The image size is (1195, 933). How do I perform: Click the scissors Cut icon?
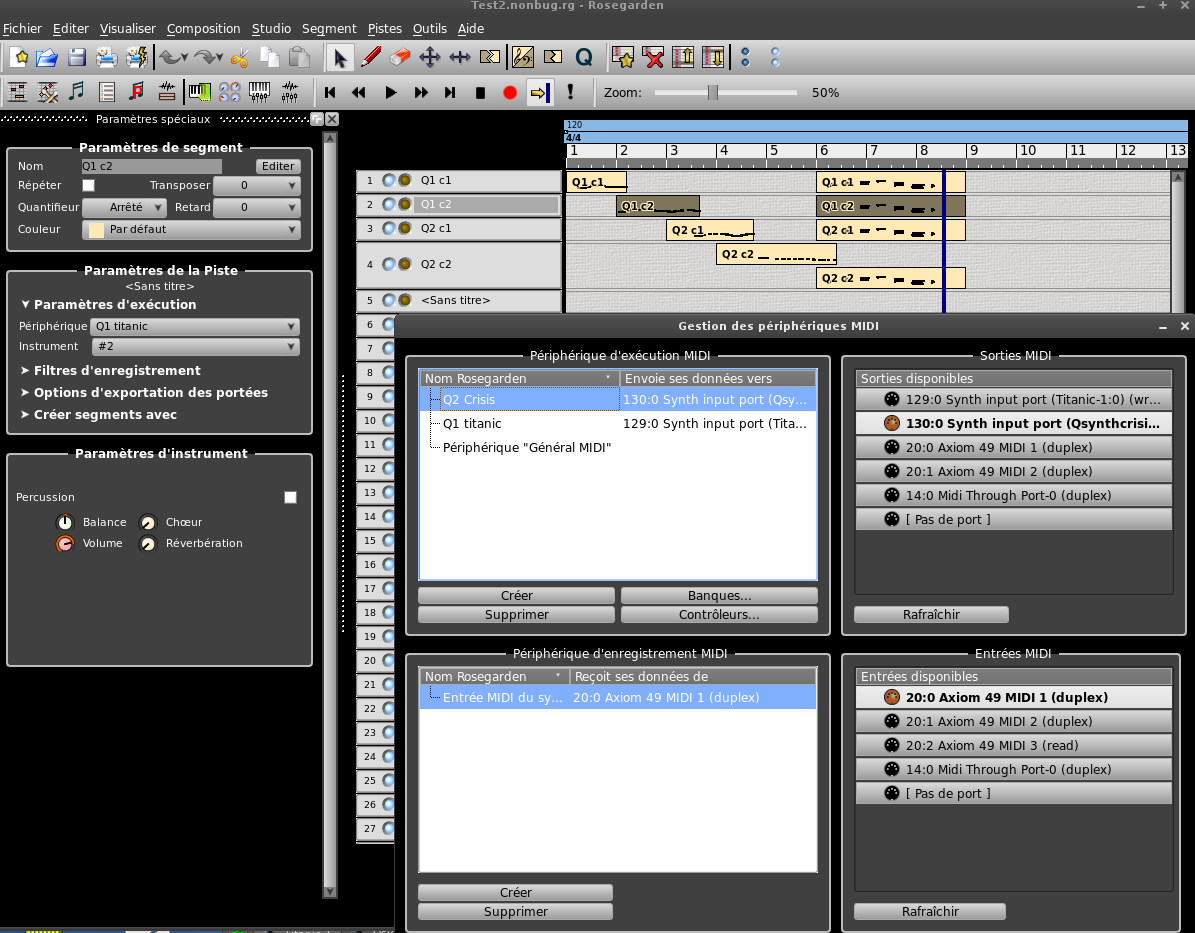pyautogui.click(x=239, y=58)
